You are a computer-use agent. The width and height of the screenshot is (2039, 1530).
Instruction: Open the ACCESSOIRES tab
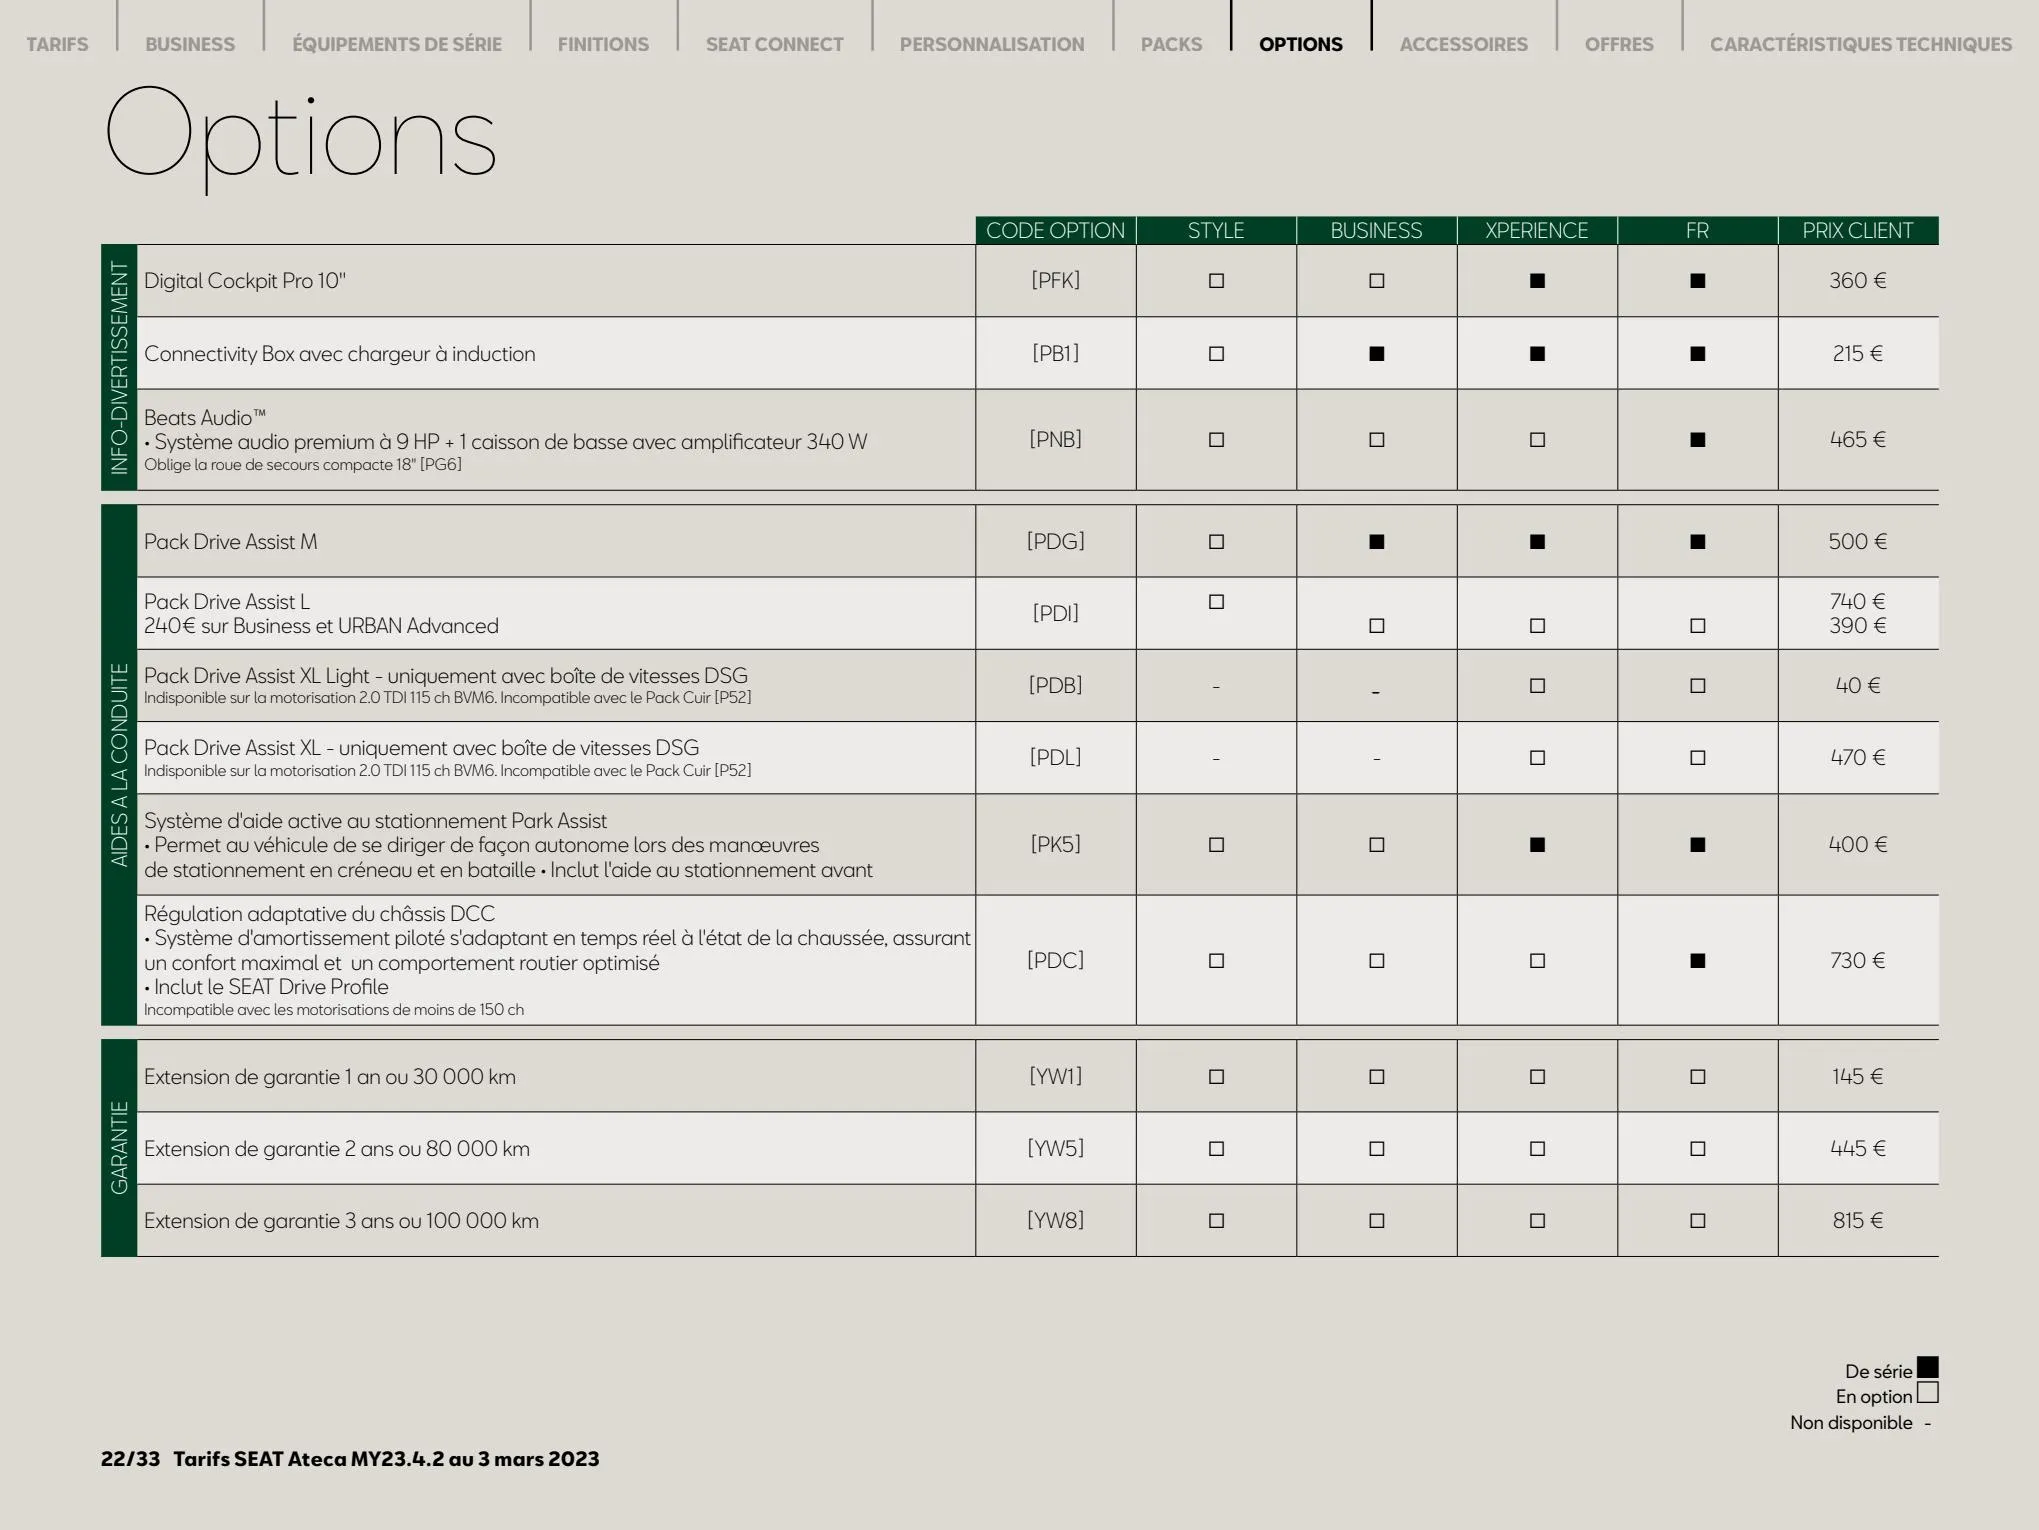tap(1464, 44)
